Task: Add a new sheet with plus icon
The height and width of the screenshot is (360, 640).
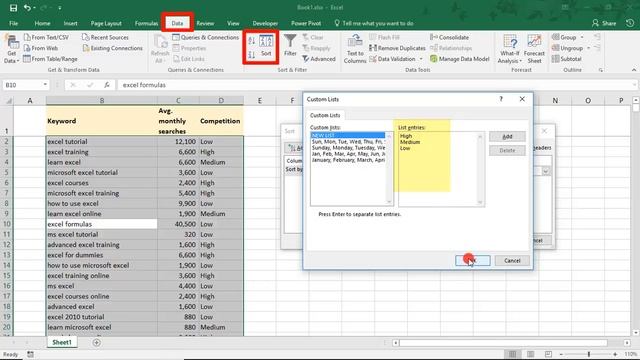Action: [96, 342]
